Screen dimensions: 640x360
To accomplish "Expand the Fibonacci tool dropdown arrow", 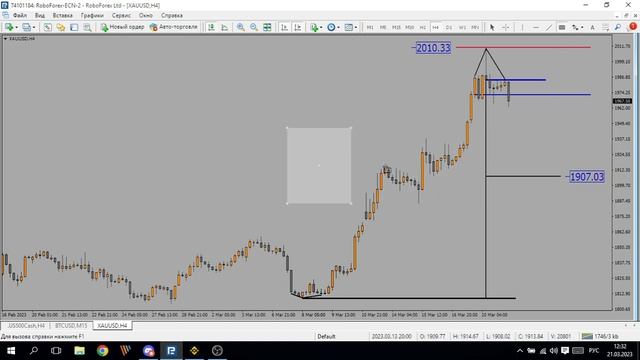I will click(582, 28).
